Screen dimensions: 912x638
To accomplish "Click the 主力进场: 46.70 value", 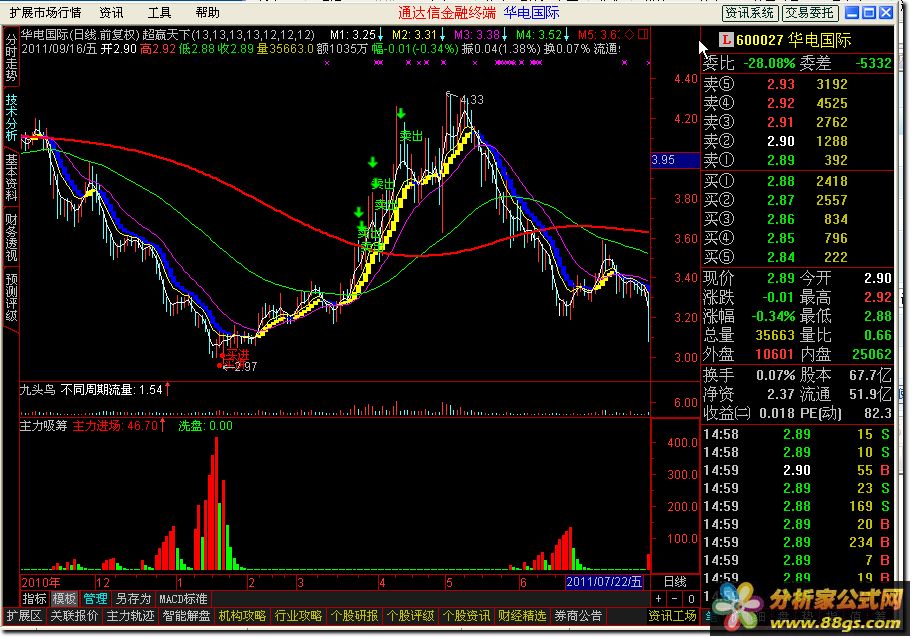I will point(116,426).
